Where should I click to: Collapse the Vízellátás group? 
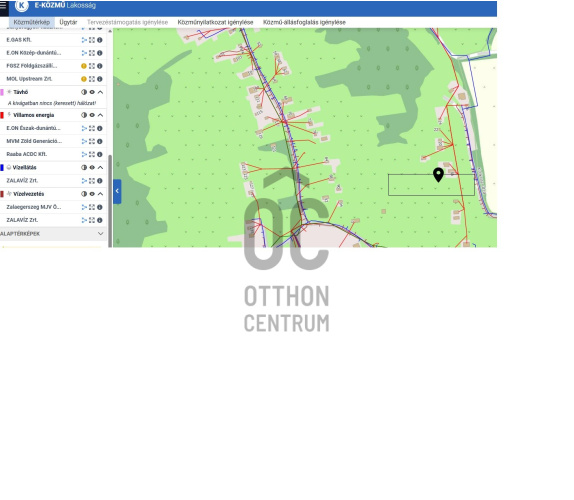point(100,168)
